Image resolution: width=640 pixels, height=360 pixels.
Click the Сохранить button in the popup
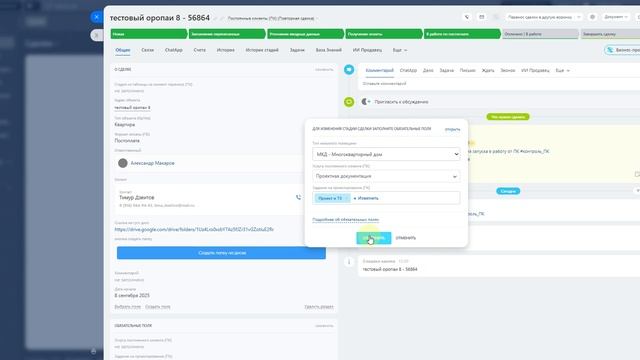tap(373, 238)
